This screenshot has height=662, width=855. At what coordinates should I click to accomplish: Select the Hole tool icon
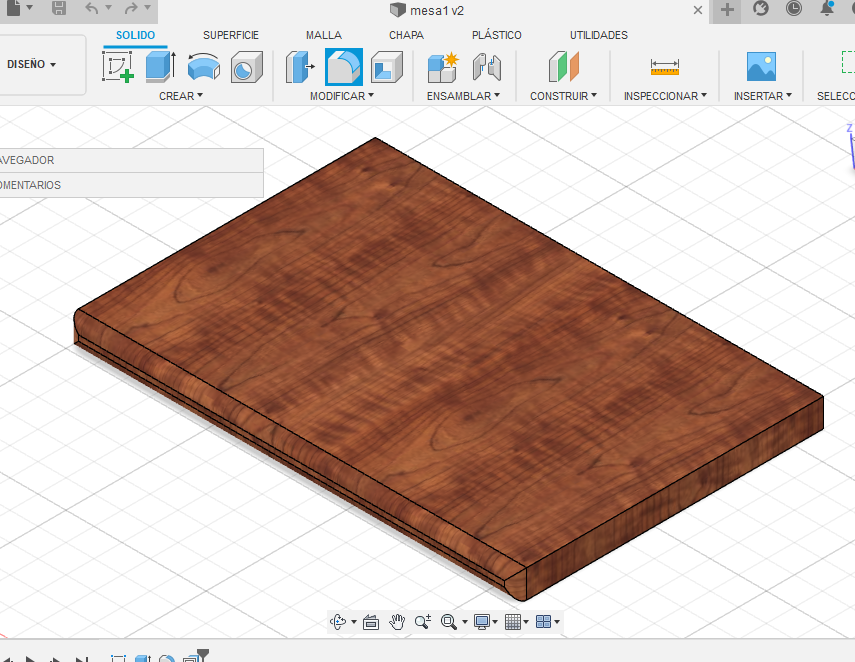pyautogui.click(x=245, y=67)
